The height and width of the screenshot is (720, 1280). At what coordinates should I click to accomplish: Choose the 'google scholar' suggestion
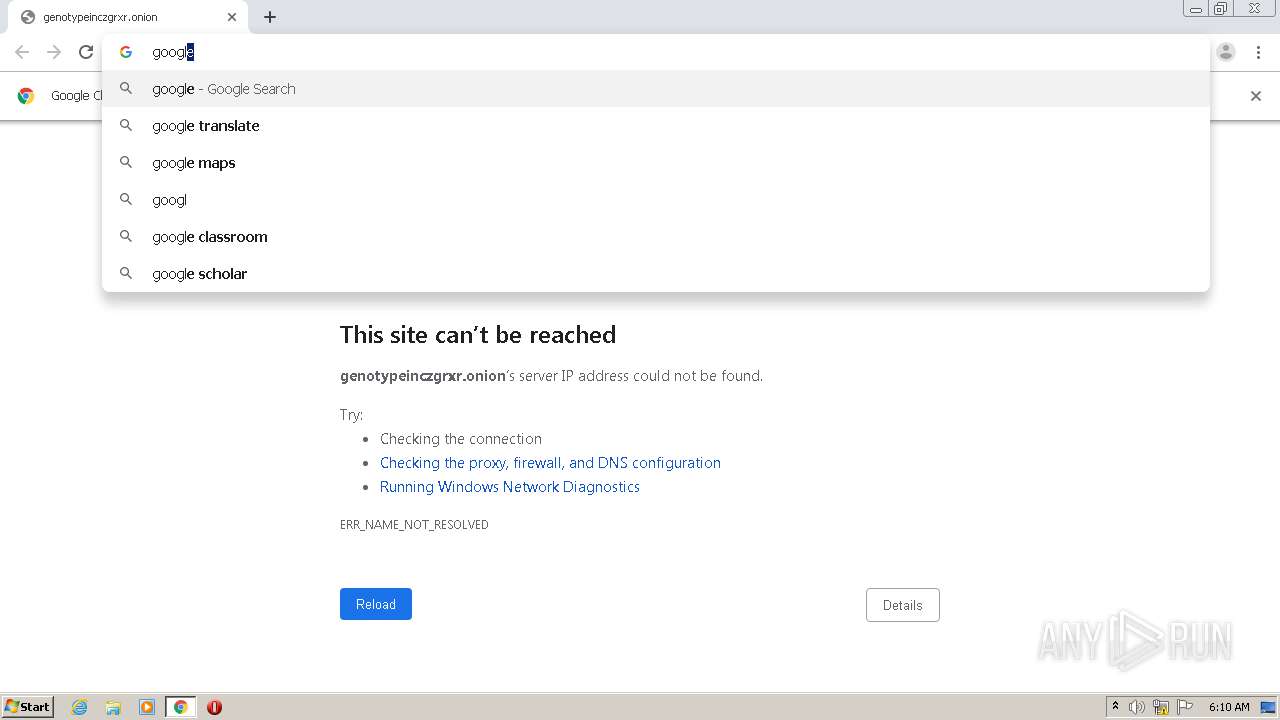(x=656, y=274)
